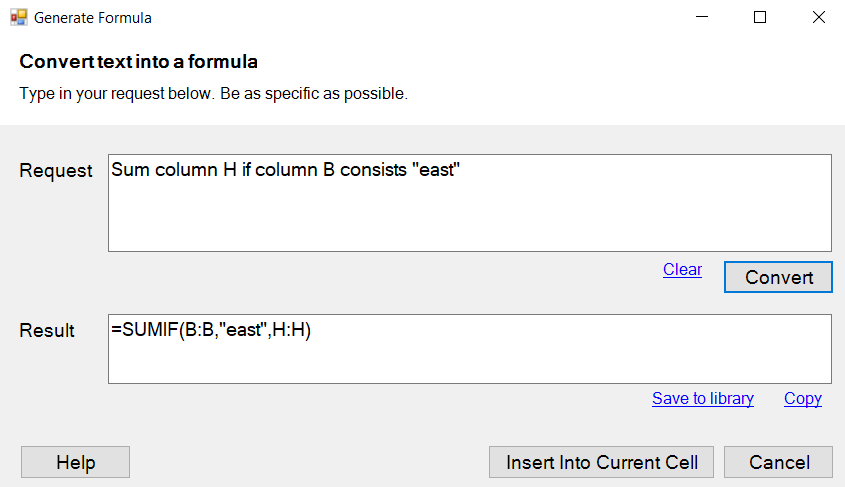Image resolution: width=845 pixels, height=487 pixels.
Task: Click the Convert button
Action: click(x=779, y=277)
